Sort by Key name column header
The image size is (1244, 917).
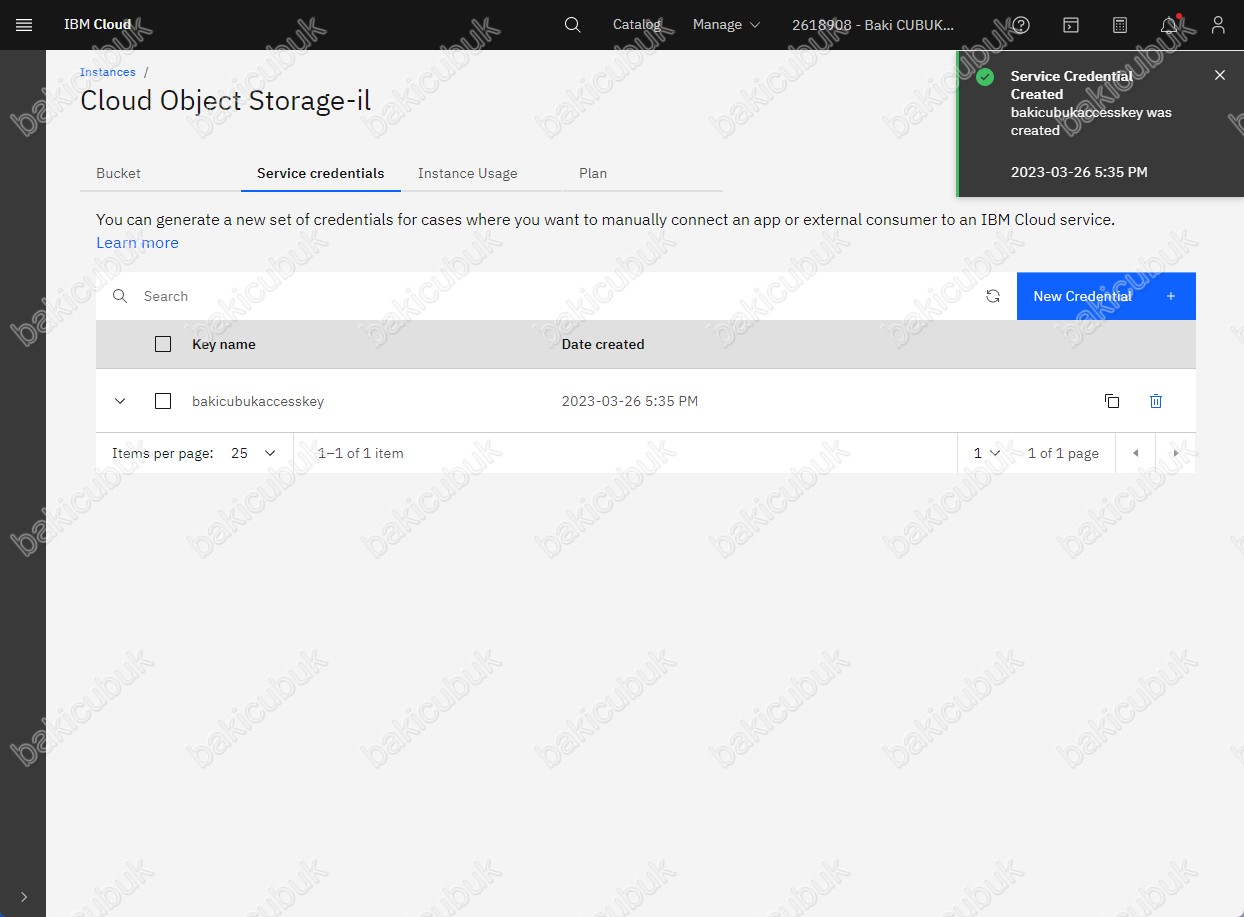tap(224, 344)
